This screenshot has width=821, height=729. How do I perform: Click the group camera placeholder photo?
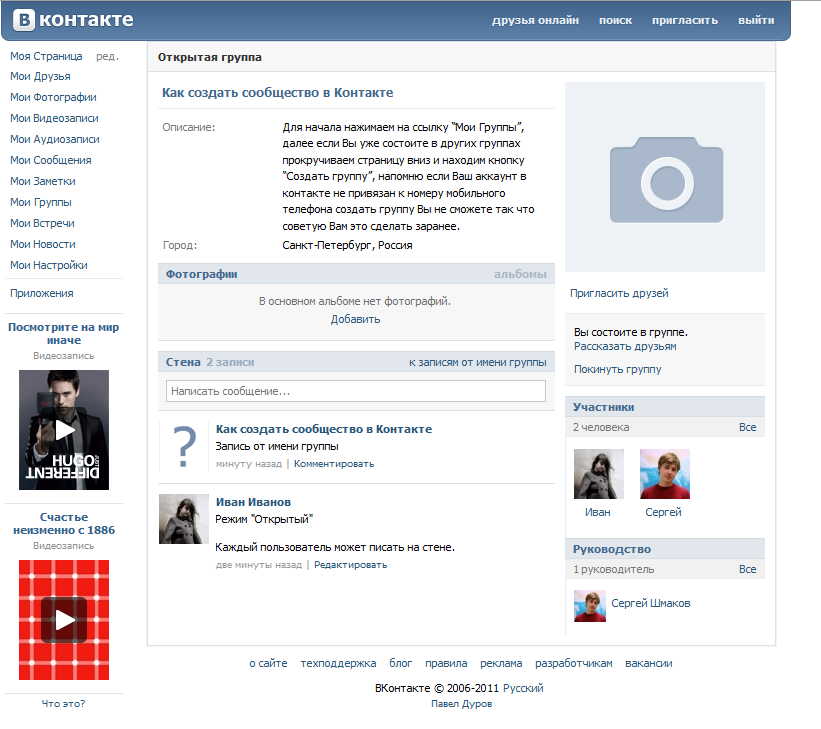665,177
